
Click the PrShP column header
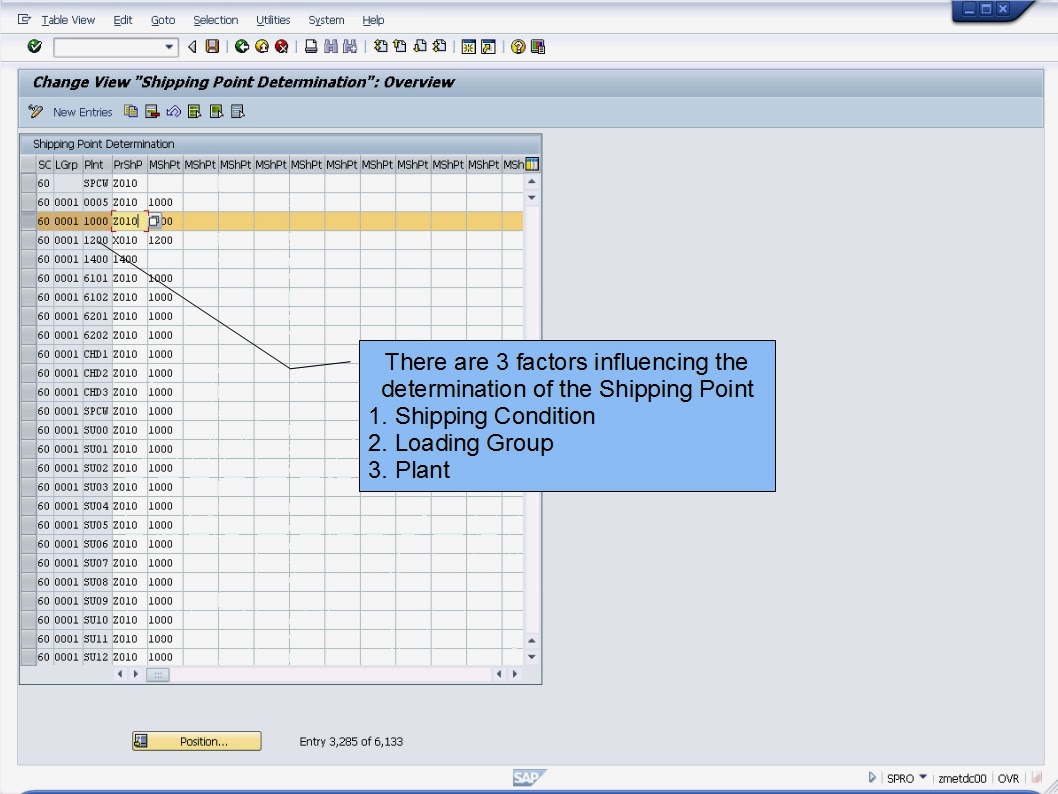pyautogui.click(x=128, y=165)
